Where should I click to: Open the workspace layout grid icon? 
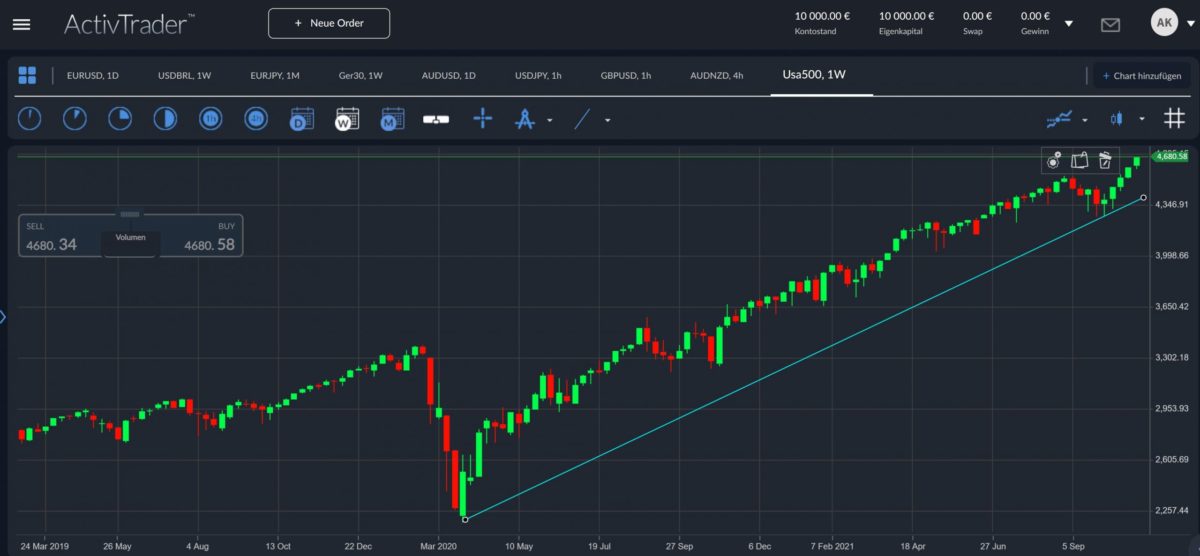click(27, 75)
